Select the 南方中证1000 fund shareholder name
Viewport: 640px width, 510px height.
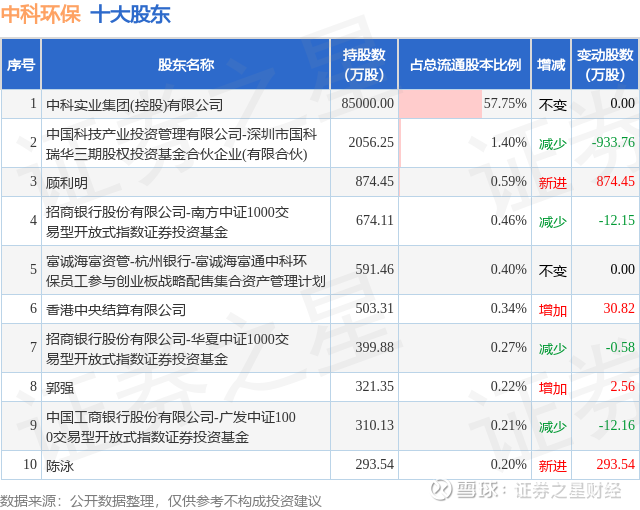coord(167,222)
